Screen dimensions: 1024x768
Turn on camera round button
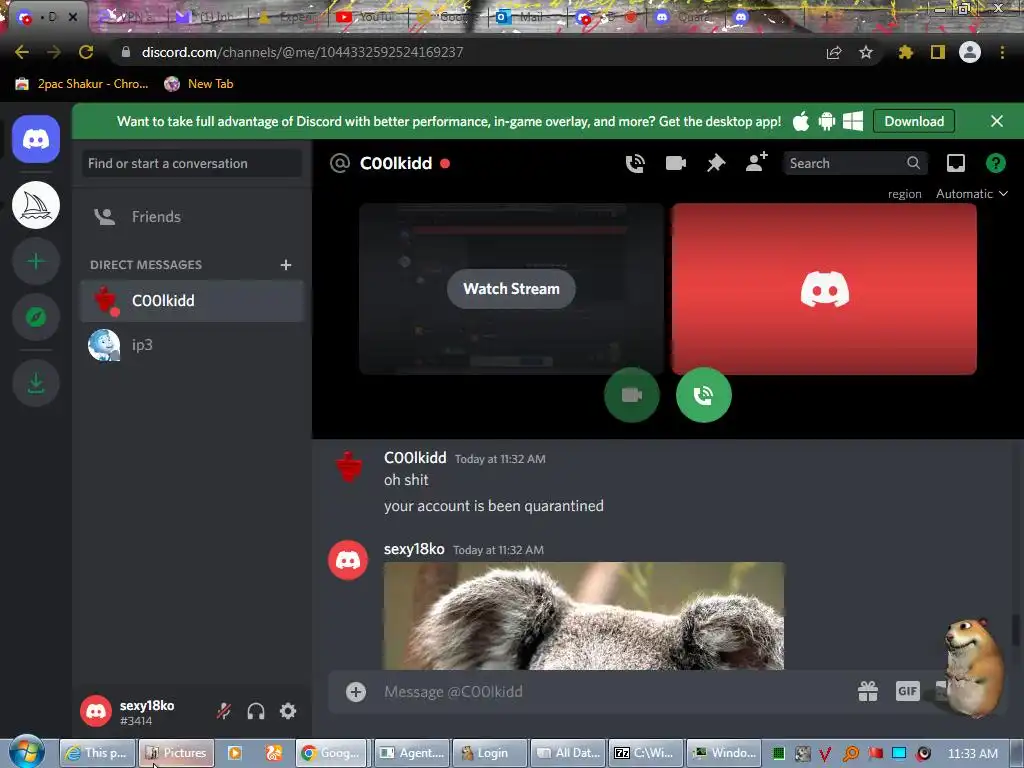[x=632, y=395]
